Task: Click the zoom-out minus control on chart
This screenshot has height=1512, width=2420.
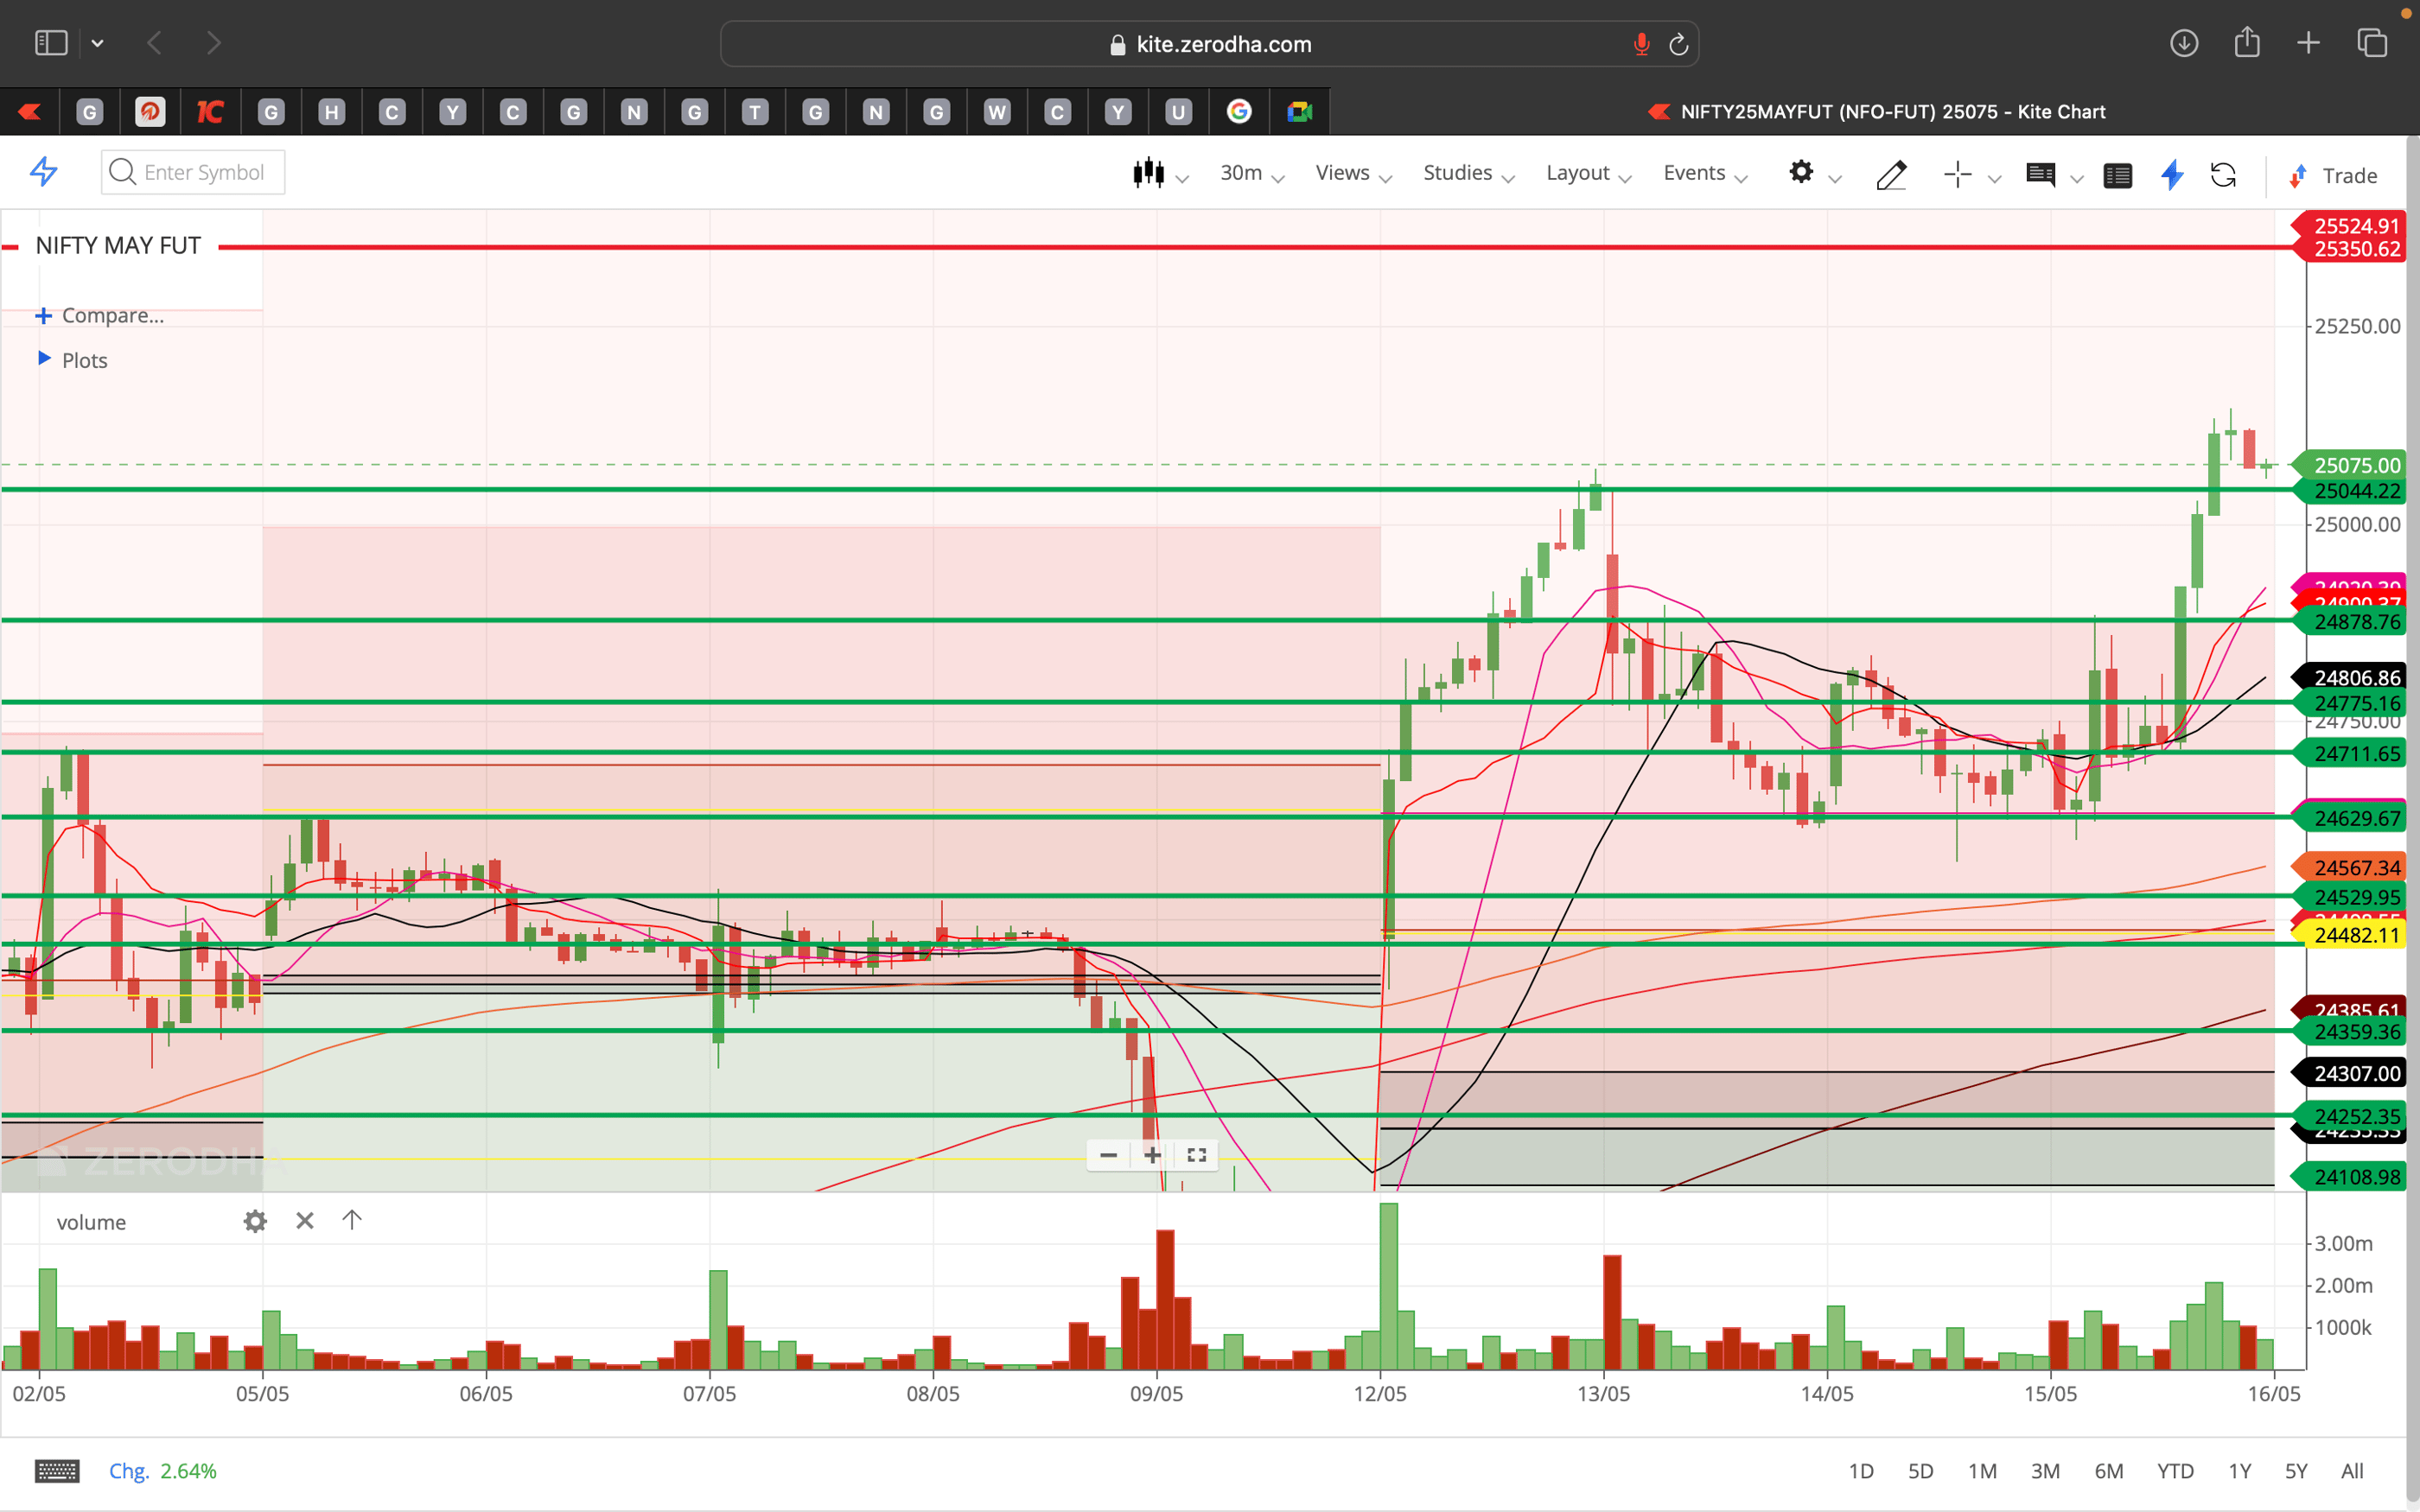Action: pyautogui.click(x=1108, y=1155)
